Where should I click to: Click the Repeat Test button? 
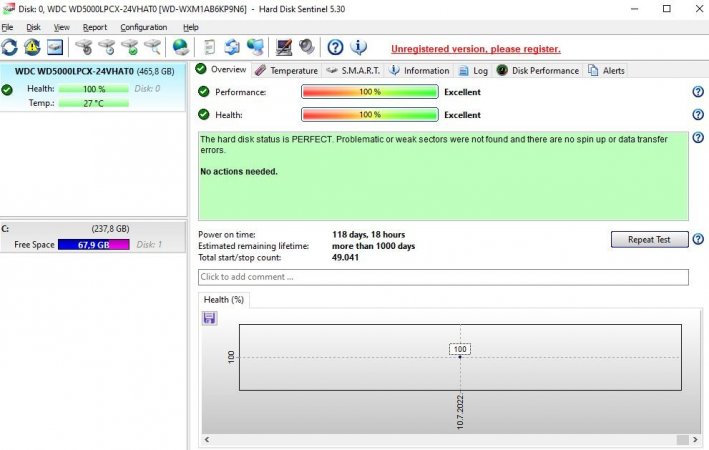649,239
